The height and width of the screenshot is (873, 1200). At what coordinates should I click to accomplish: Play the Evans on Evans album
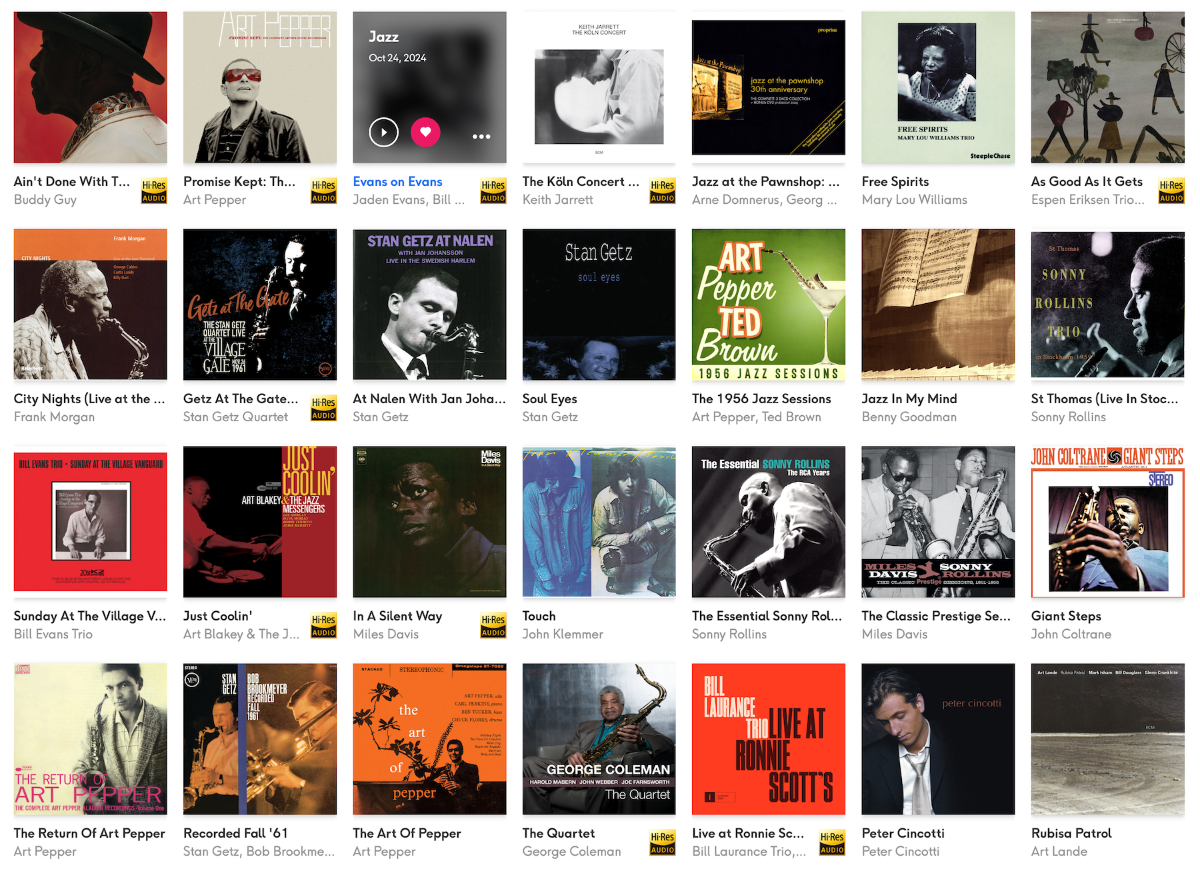click(x=384, y=132)
